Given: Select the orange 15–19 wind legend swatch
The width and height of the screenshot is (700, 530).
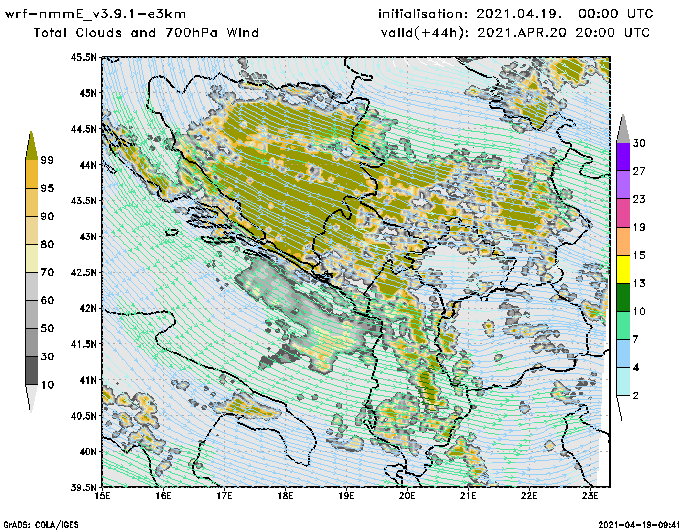Looking at the screenshot, I should click(x=623, y=241).
